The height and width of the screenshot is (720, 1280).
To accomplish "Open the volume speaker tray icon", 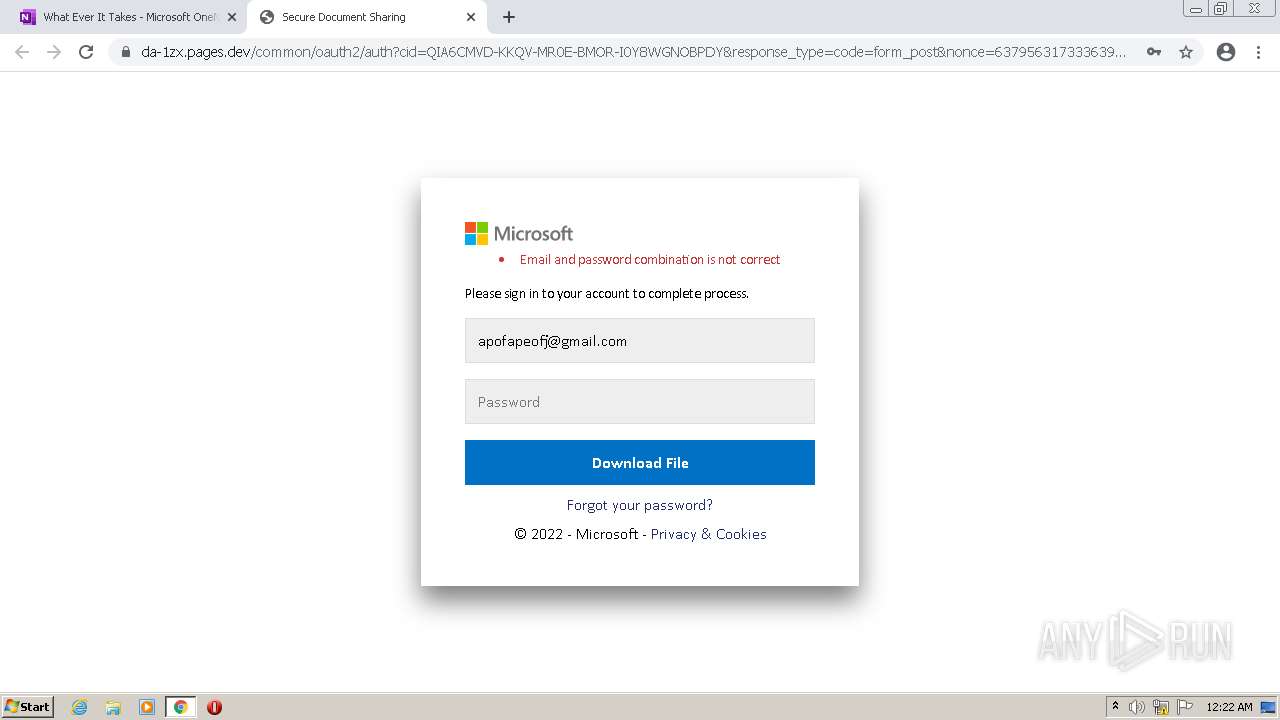I will pyautogui.click(x=1137, y=707).
